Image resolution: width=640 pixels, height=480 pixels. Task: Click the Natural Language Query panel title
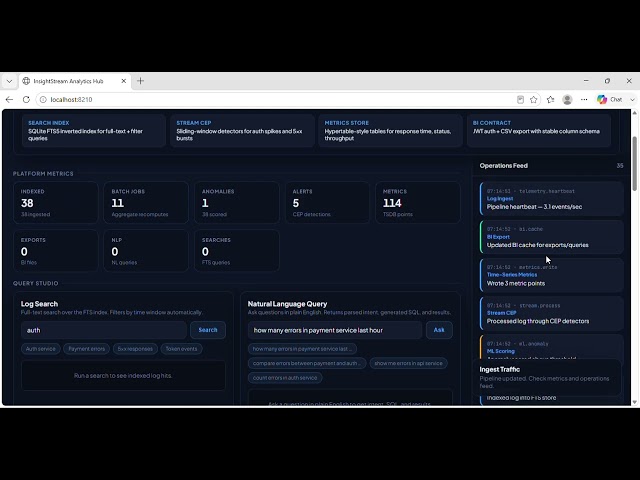(x=287, y=304)
